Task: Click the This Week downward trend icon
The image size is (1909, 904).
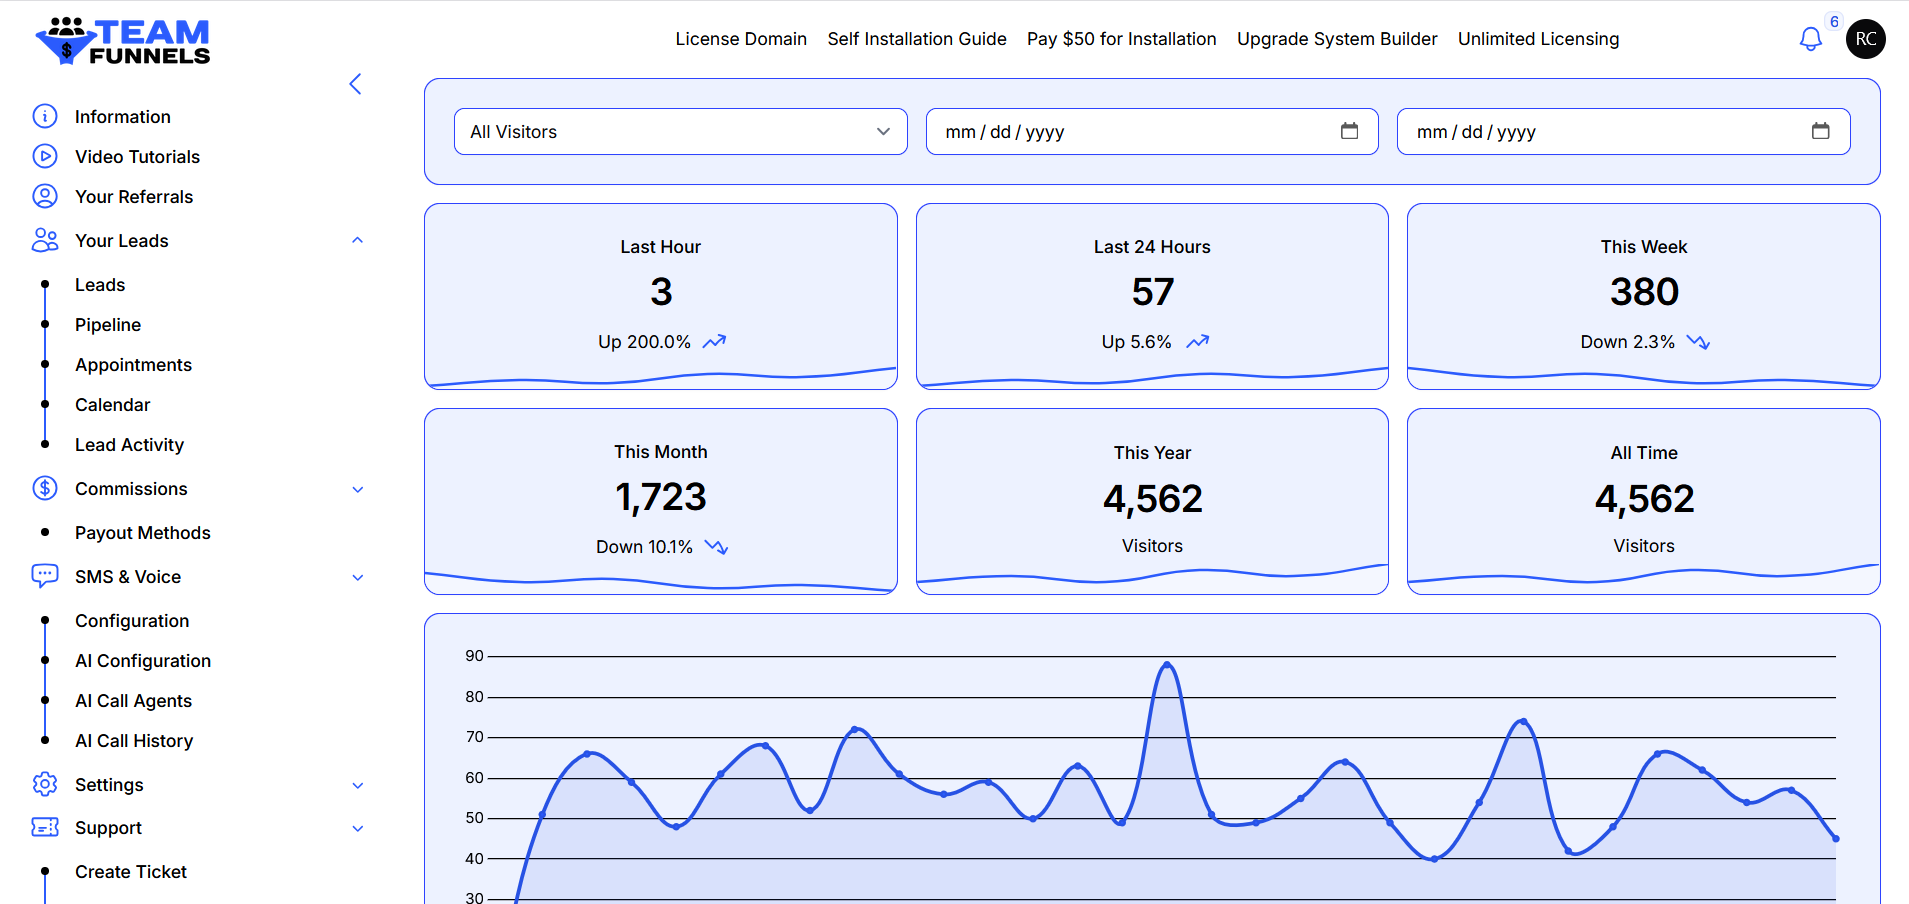Action: [x=1698, y=342]
